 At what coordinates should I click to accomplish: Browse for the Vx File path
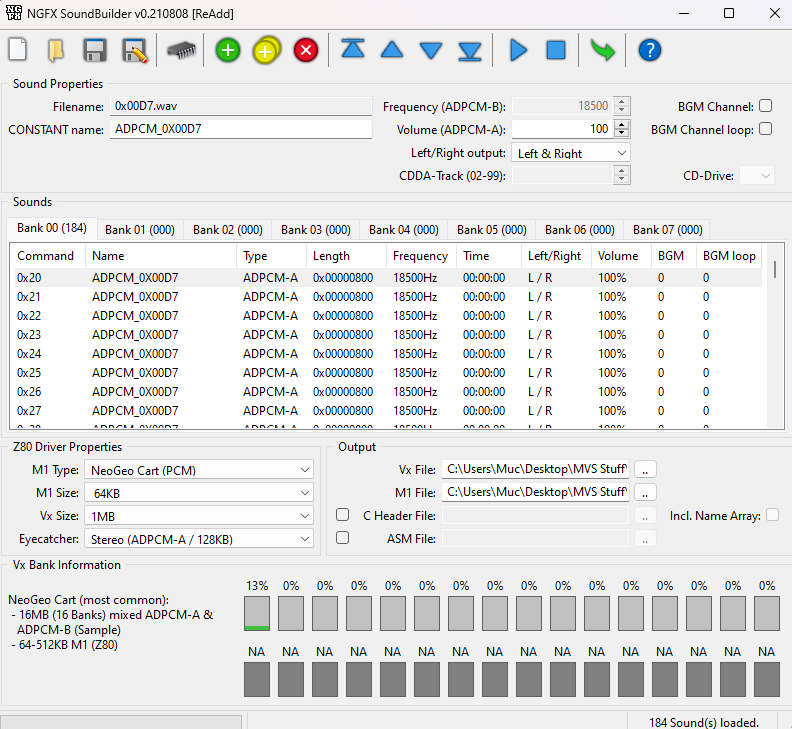(x=645, y=469)
